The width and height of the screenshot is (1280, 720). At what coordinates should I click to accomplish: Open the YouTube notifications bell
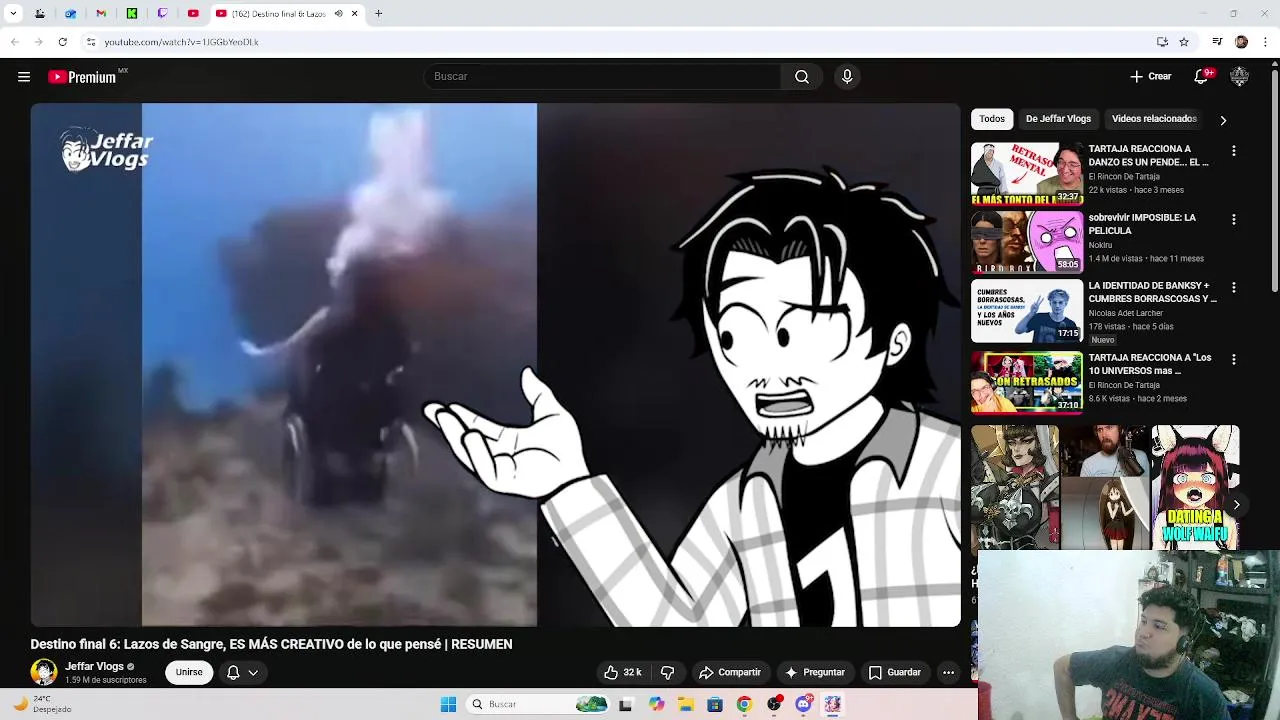pyautogui.click(x=1202, y=77)
